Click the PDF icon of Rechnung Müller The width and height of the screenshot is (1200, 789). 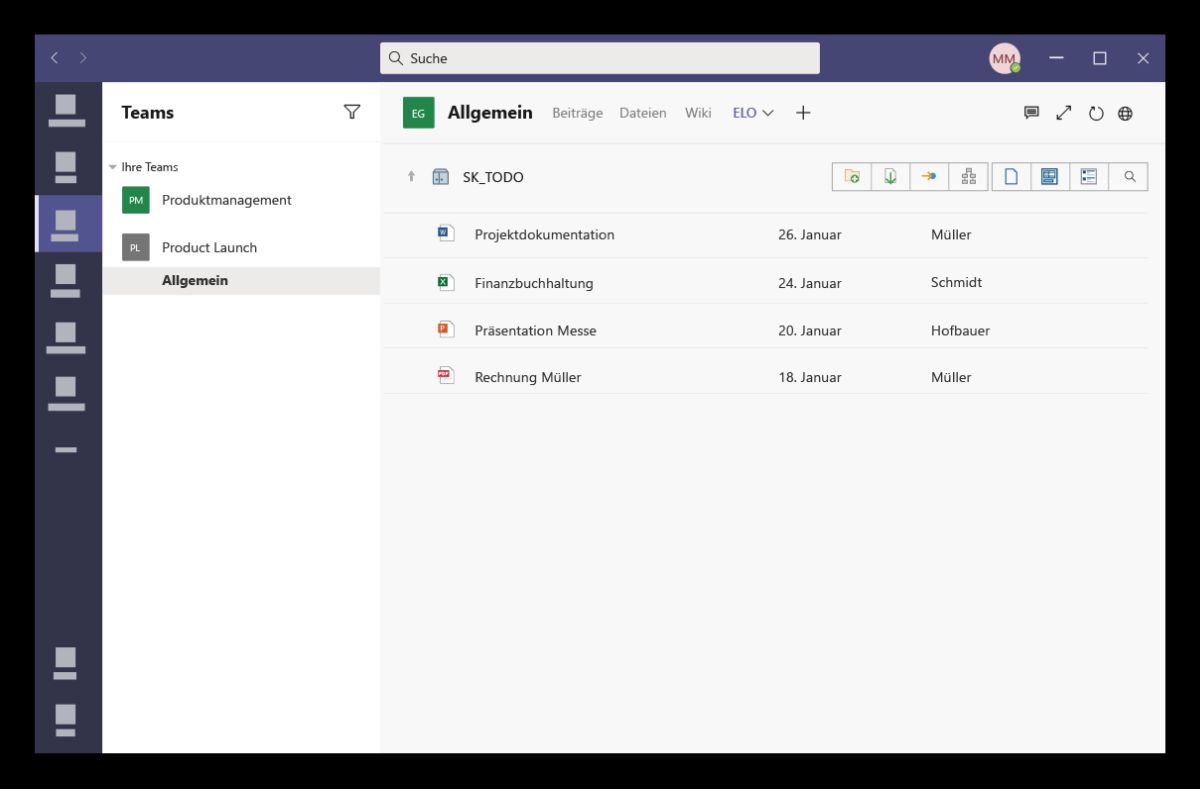coord(446,376)
